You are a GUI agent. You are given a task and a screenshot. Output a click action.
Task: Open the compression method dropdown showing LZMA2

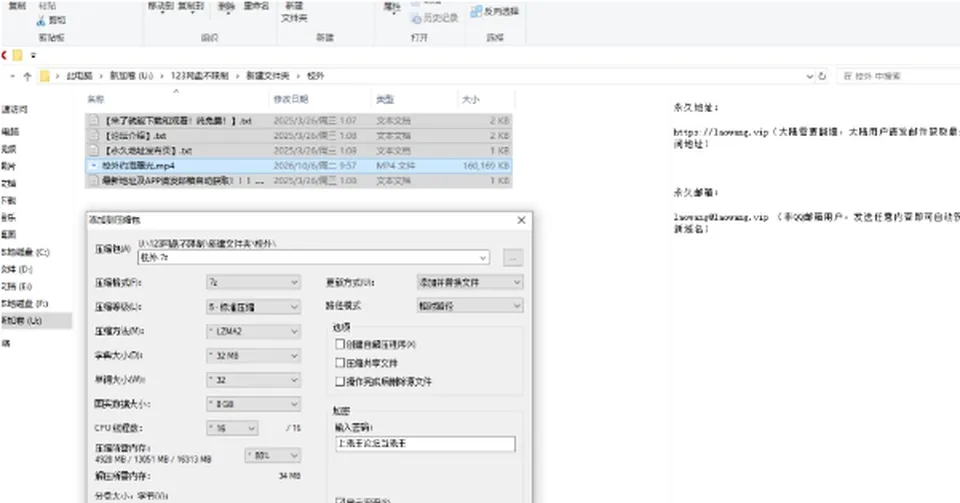(253, 331)
